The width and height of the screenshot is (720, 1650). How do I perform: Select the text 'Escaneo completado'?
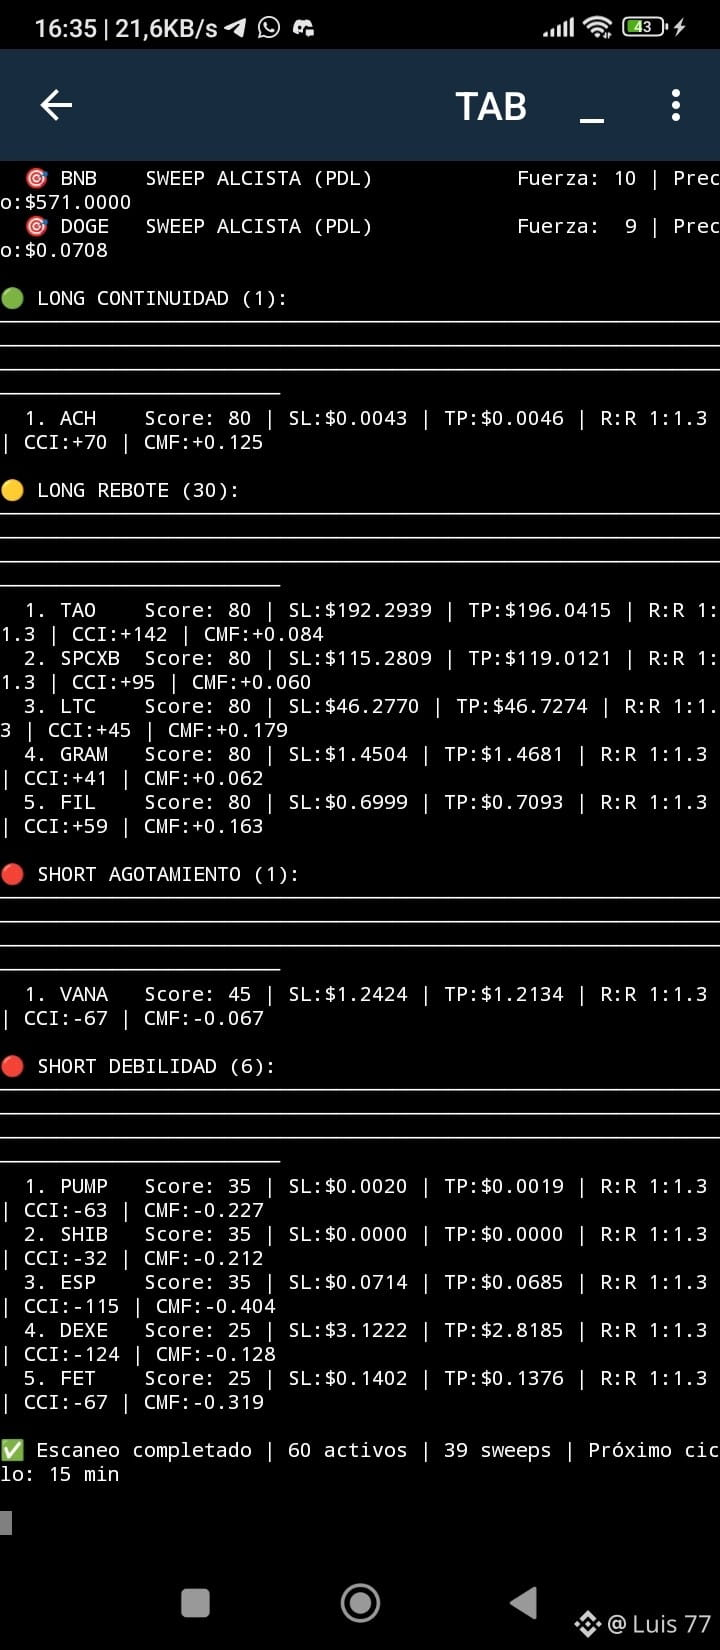click(x=144, y=1450)
